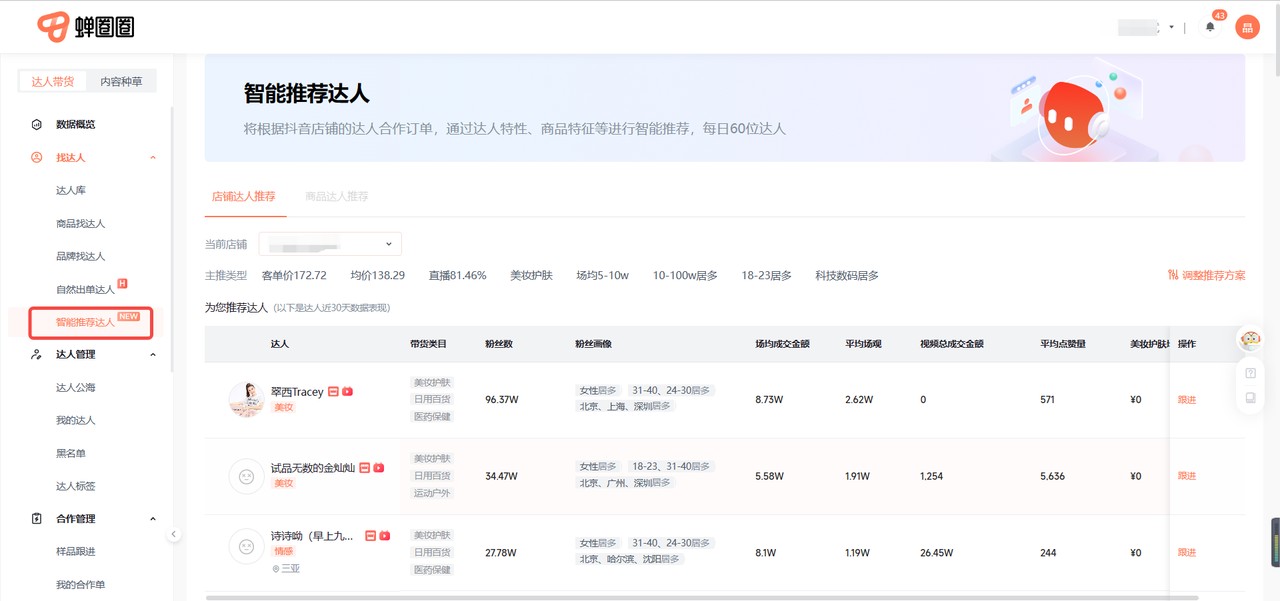The image size is (1280, 601).
Task: Click the name 试品无数的金灿灿
Action: [x=313, y=468]
